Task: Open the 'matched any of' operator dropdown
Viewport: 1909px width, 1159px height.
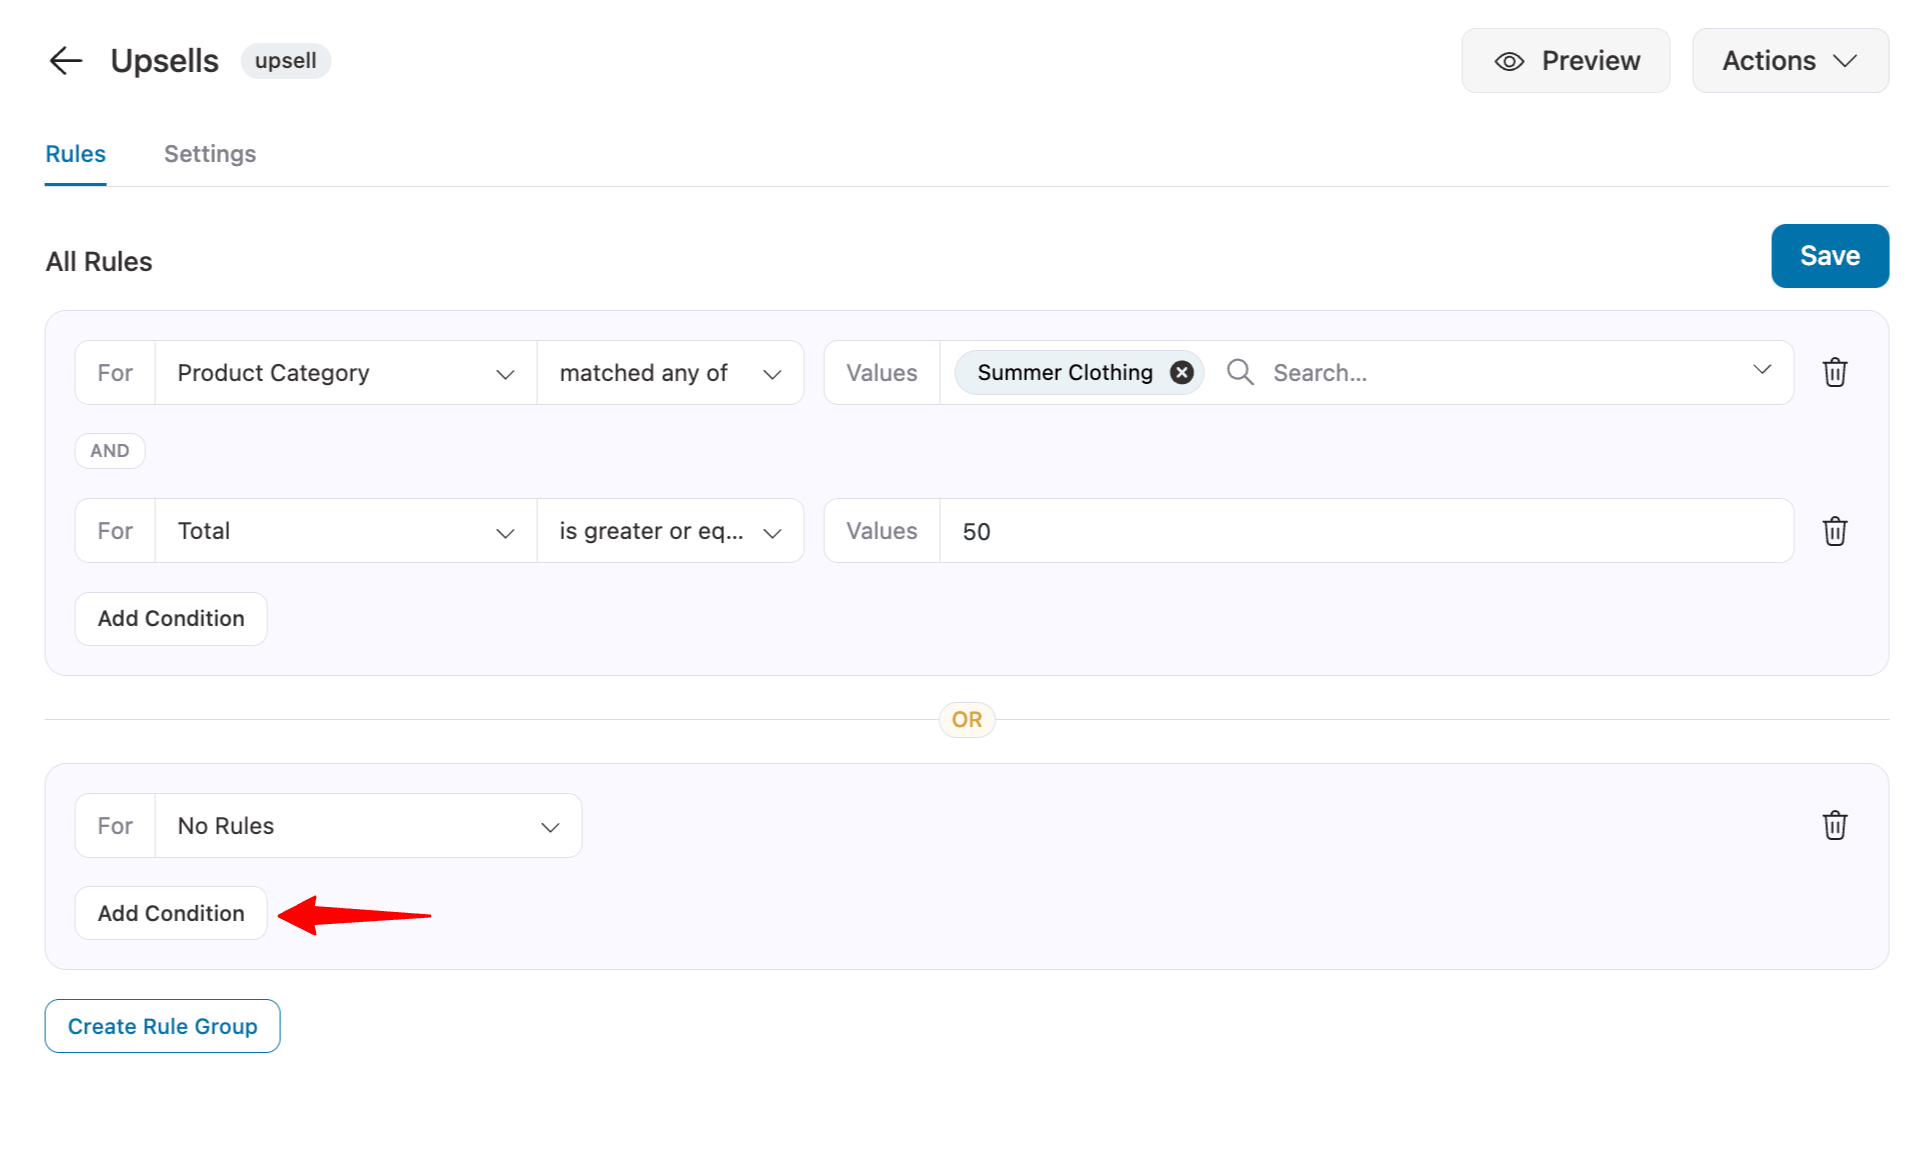Action: coord(670,373)
